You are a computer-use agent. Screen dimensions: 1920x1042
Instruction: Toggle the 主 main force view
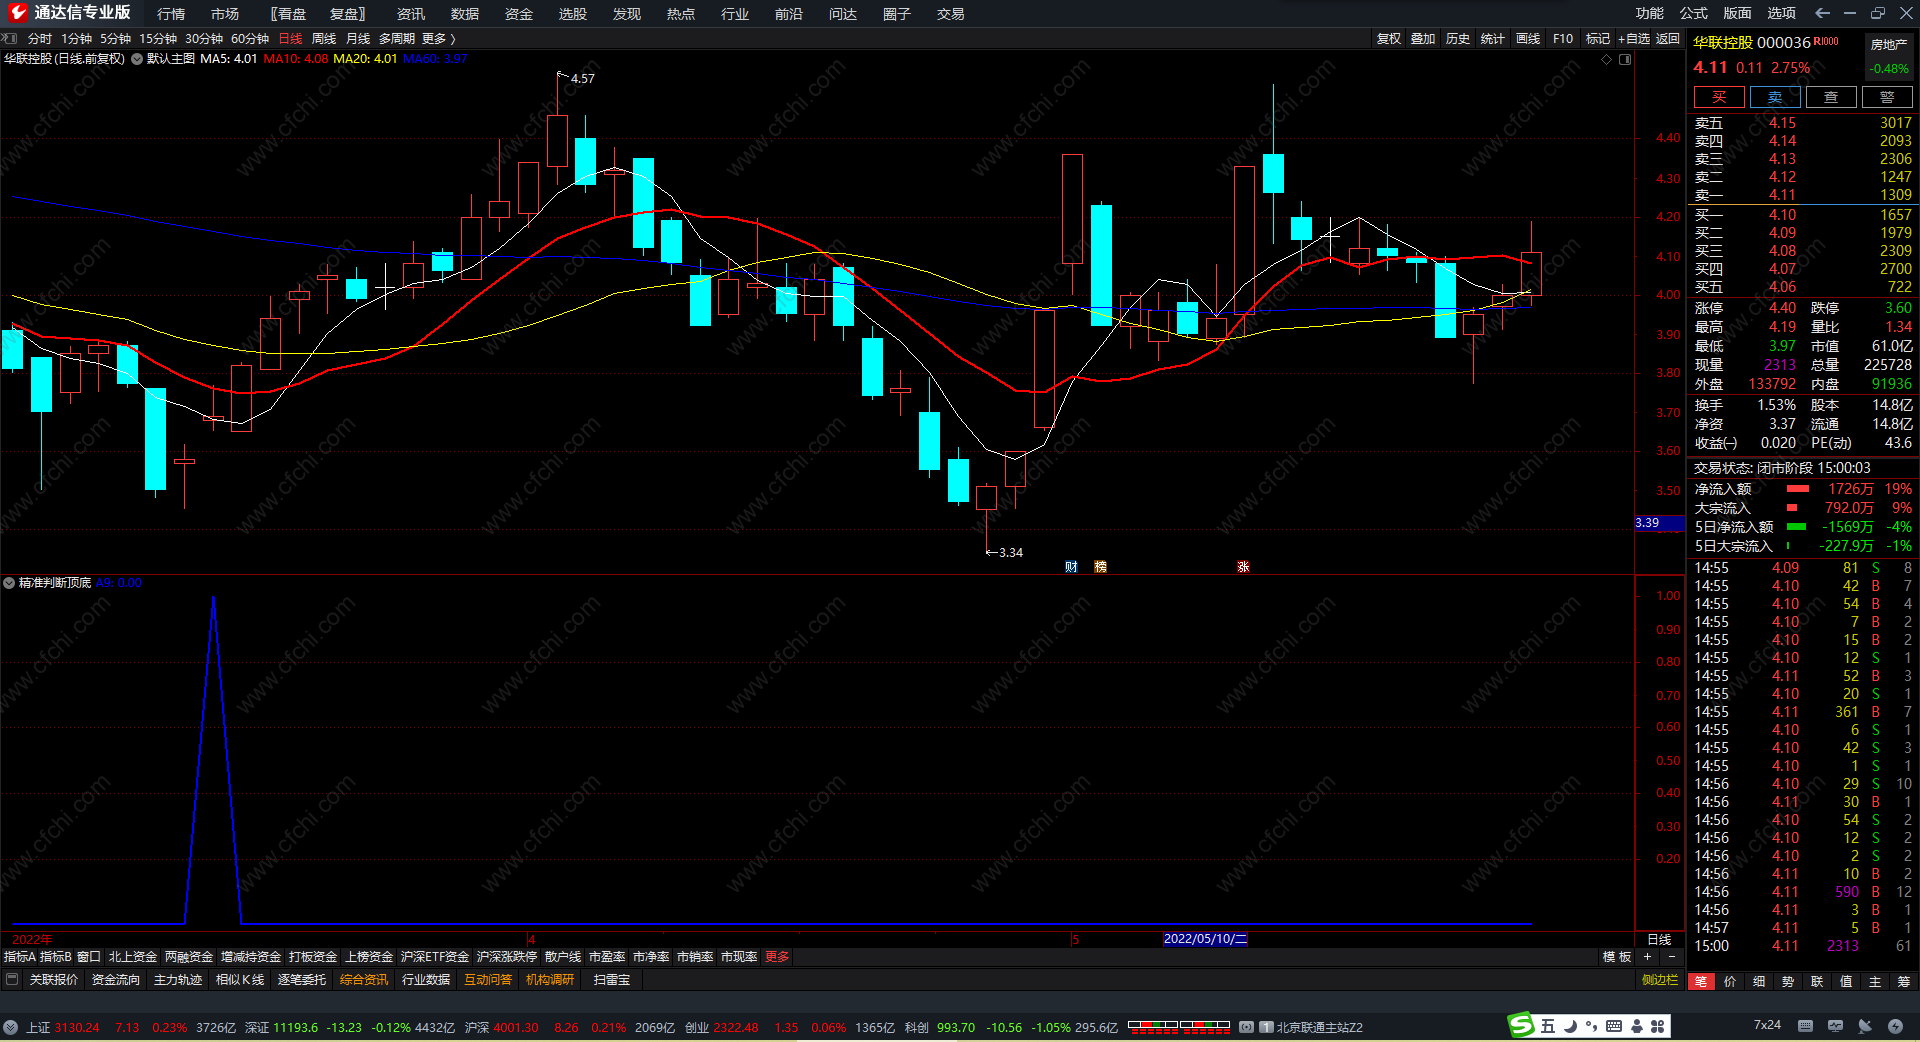pyautogui.click(x=1875, y=982)
